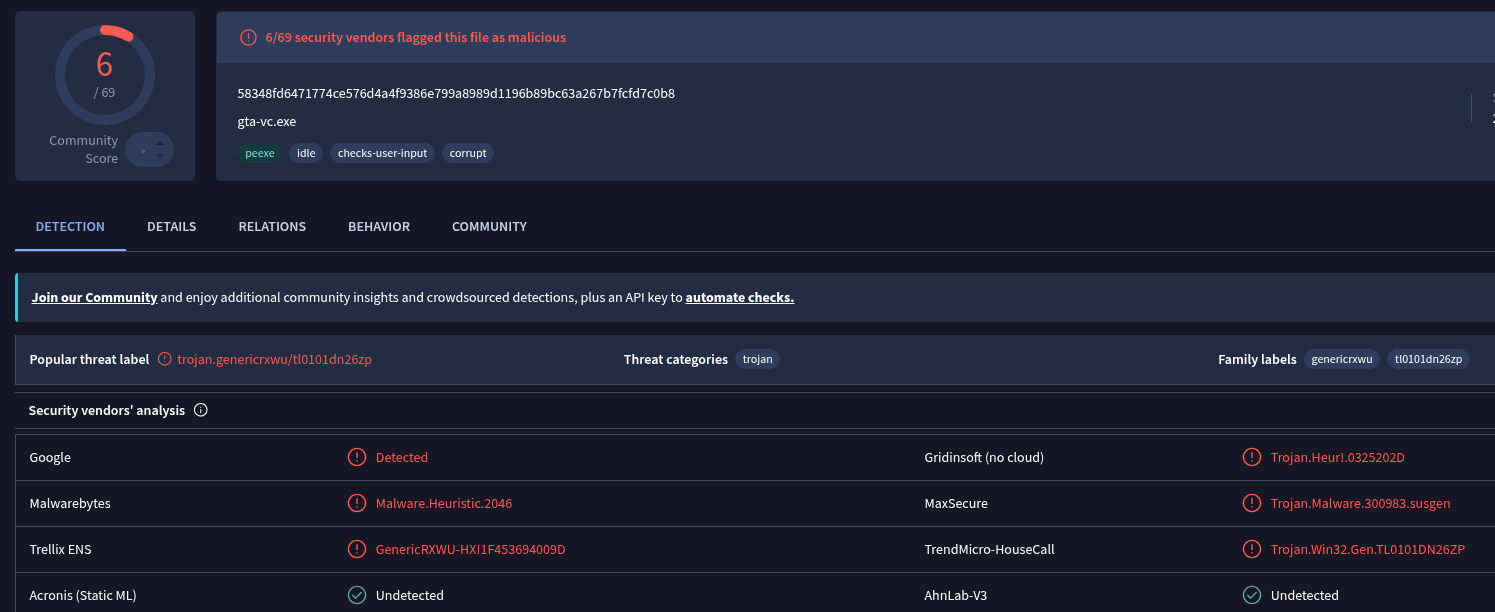Click the Malware.Heuristic.2046 detection text
Image resolution: width=1495 pixels, height=612 pixels.
point(444,503)
